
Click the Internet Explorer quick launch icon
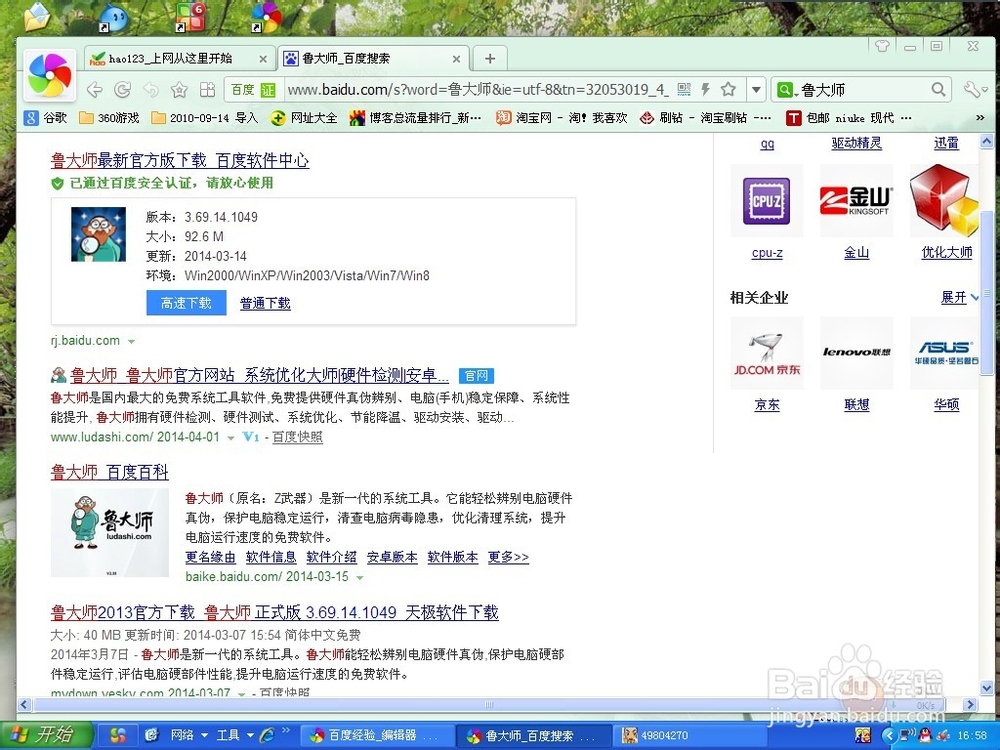[267, 735]
